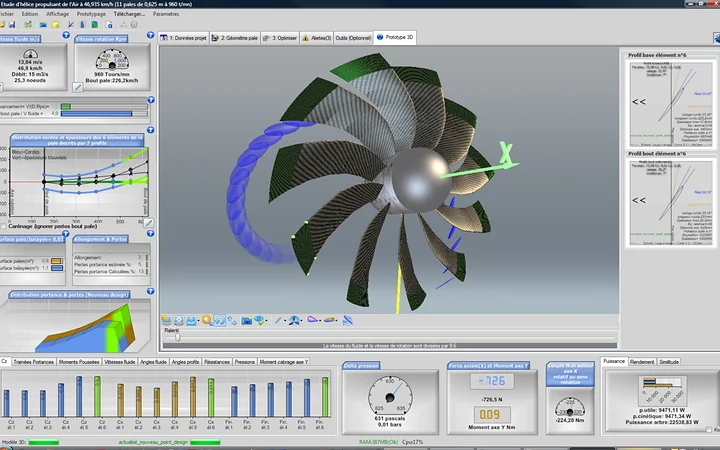The height and width of the screenshot is (450, 720).
Task: Click help arrow beside Allongement & Pertes panel
Action: point(150,234)
